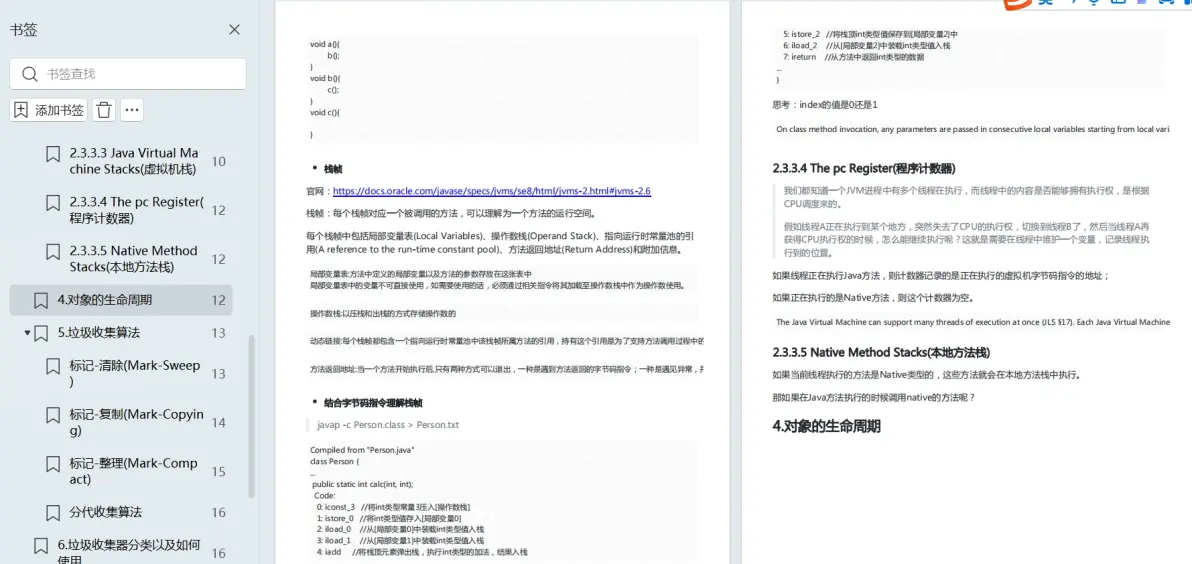The width and height of the screenshot is (1192, 564).
Task: Open the docs.oracle.com jvms-2.6 link
Action: tap(492, 192)
